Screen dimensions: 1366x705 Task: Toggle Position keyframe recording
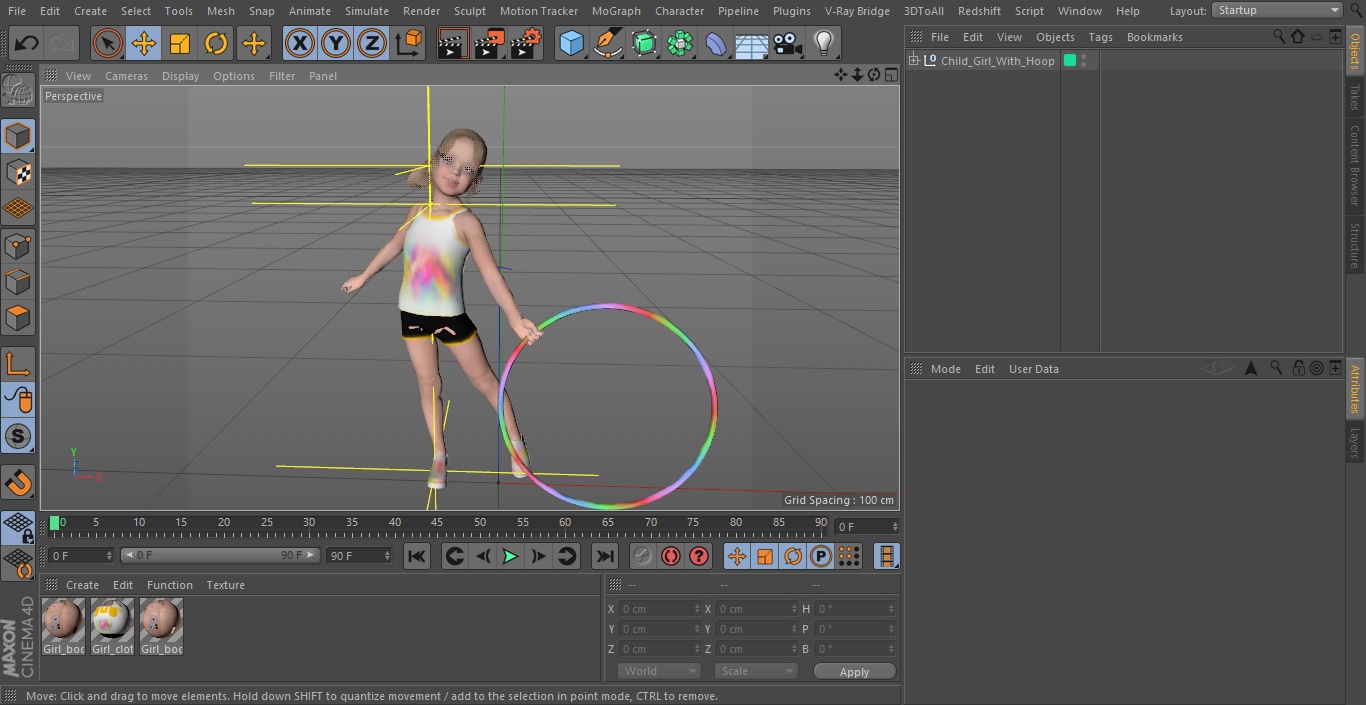(x=737, y=556)
